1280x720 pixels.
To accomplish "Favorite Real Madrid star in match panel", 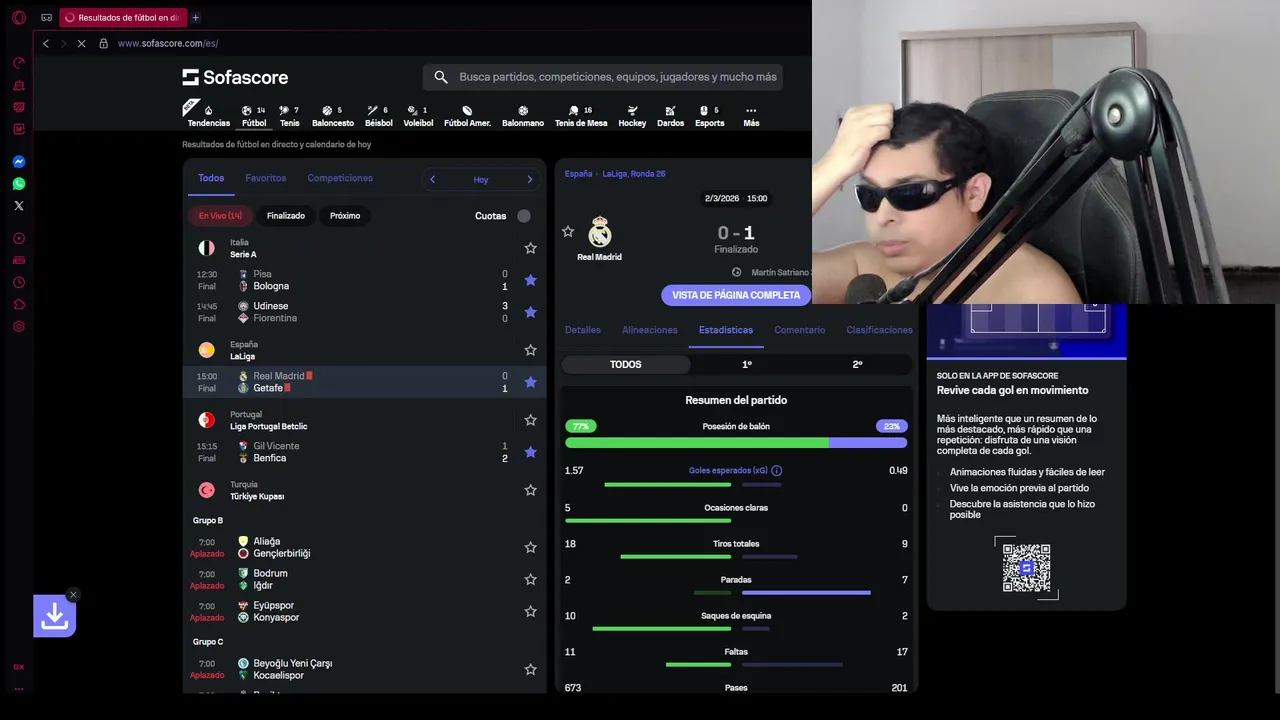I will click(x=568, y=232).
